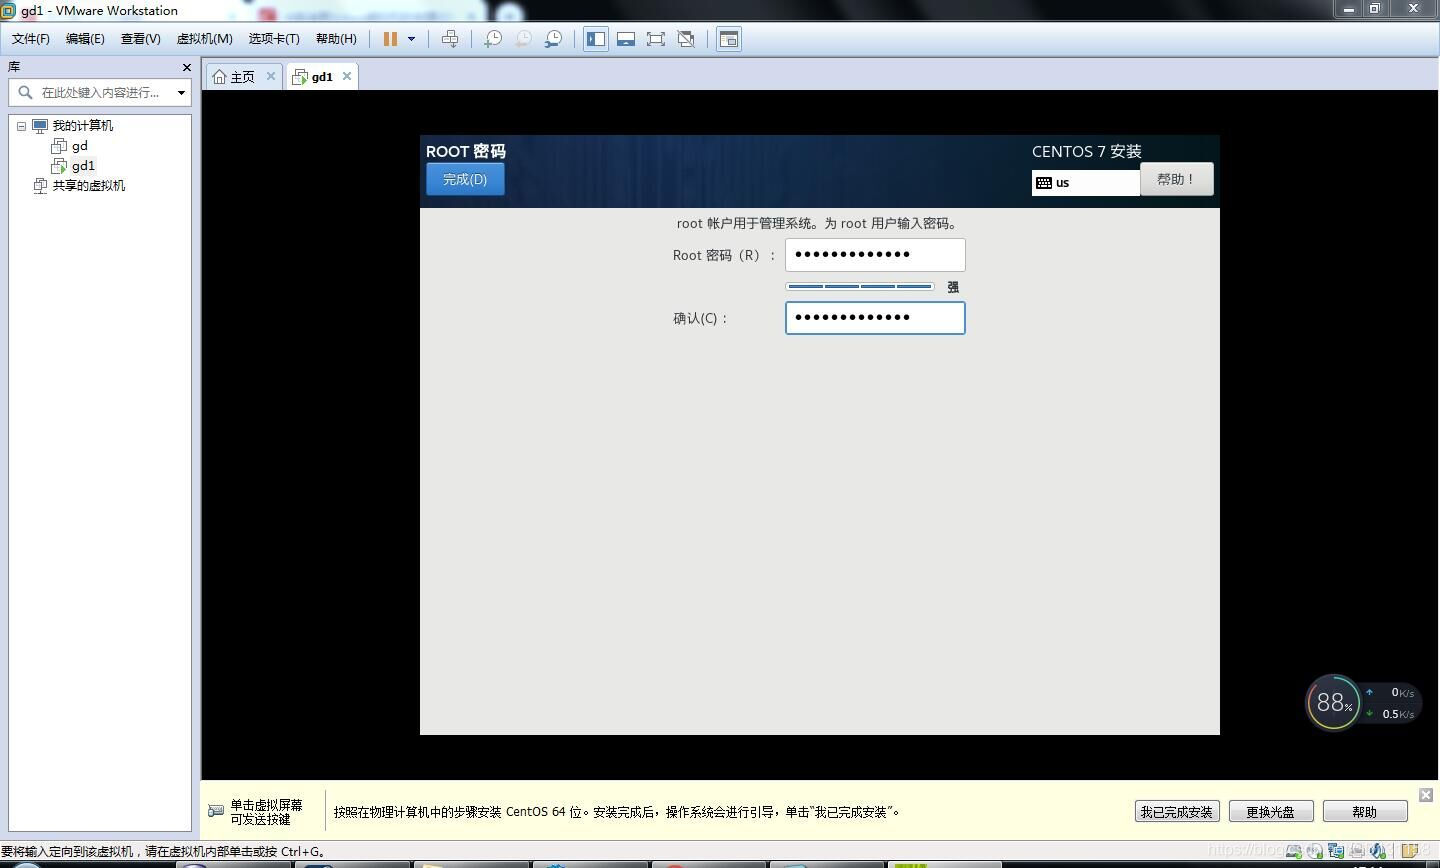Take a snapshot of the virtual machine
The width and height of the screenshot is (1440, 868).
click(493, 39)
